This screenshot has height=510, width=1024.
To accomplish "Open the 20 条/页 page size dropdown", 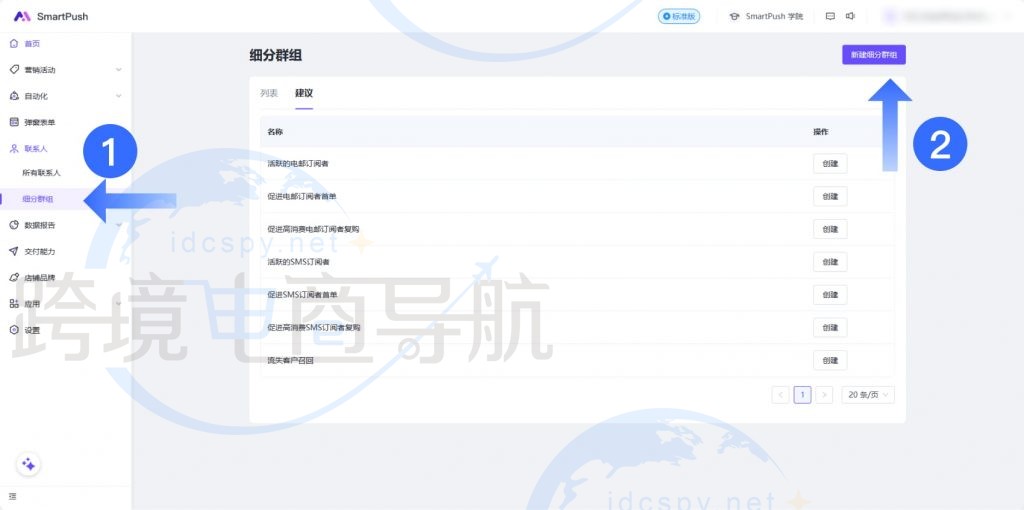I will click(867, 395).
